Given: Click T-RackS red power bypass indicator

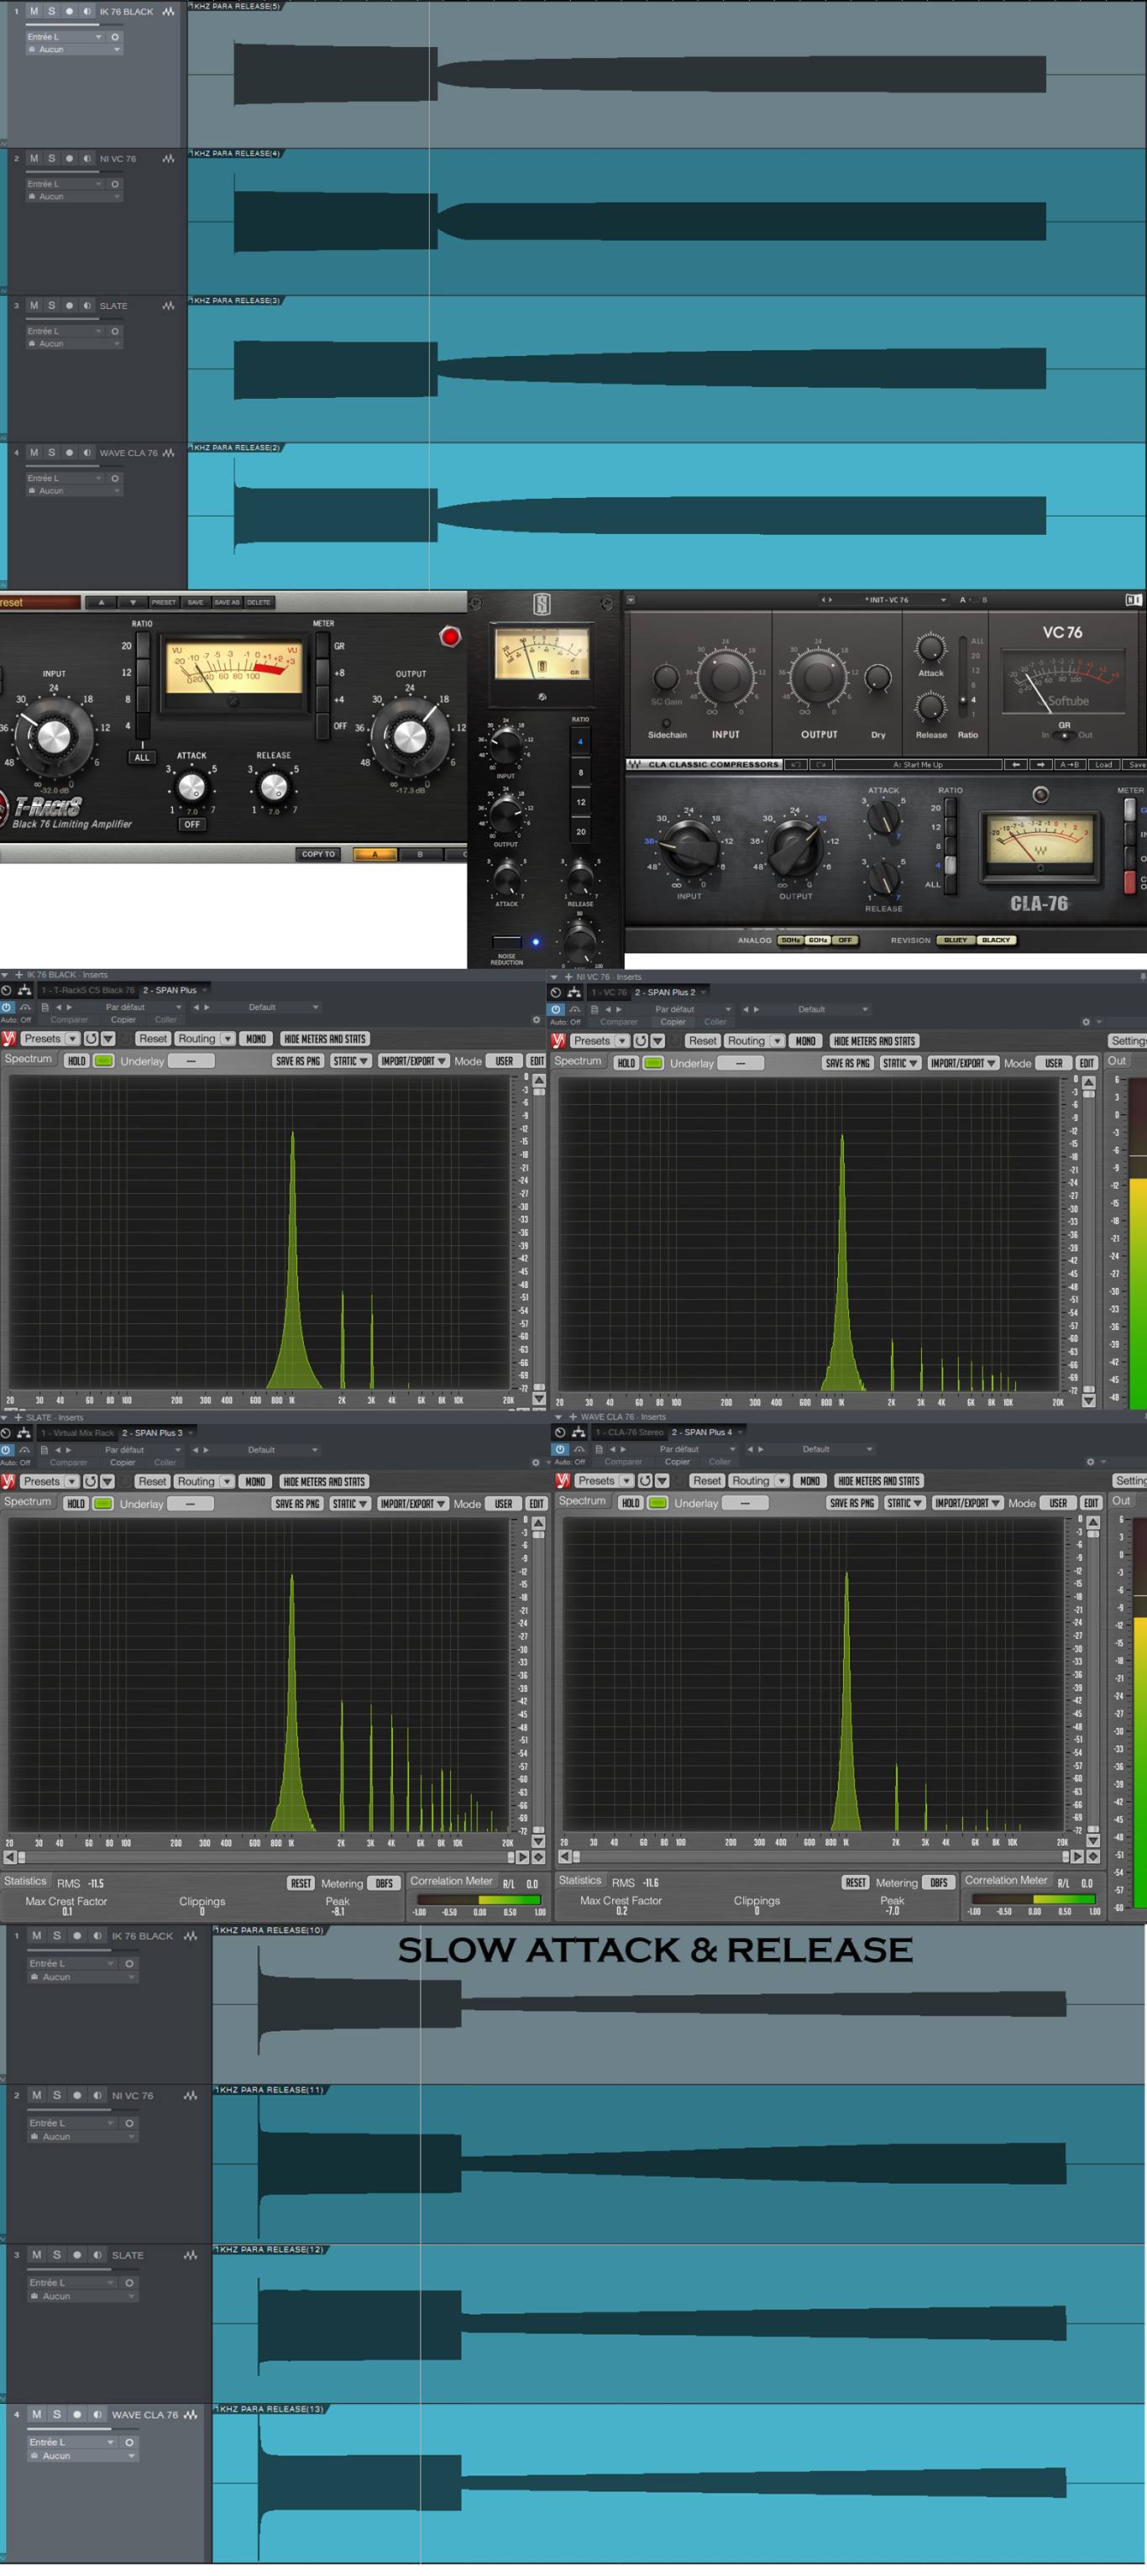Looking at the screenshot, I should pos(450,636).
